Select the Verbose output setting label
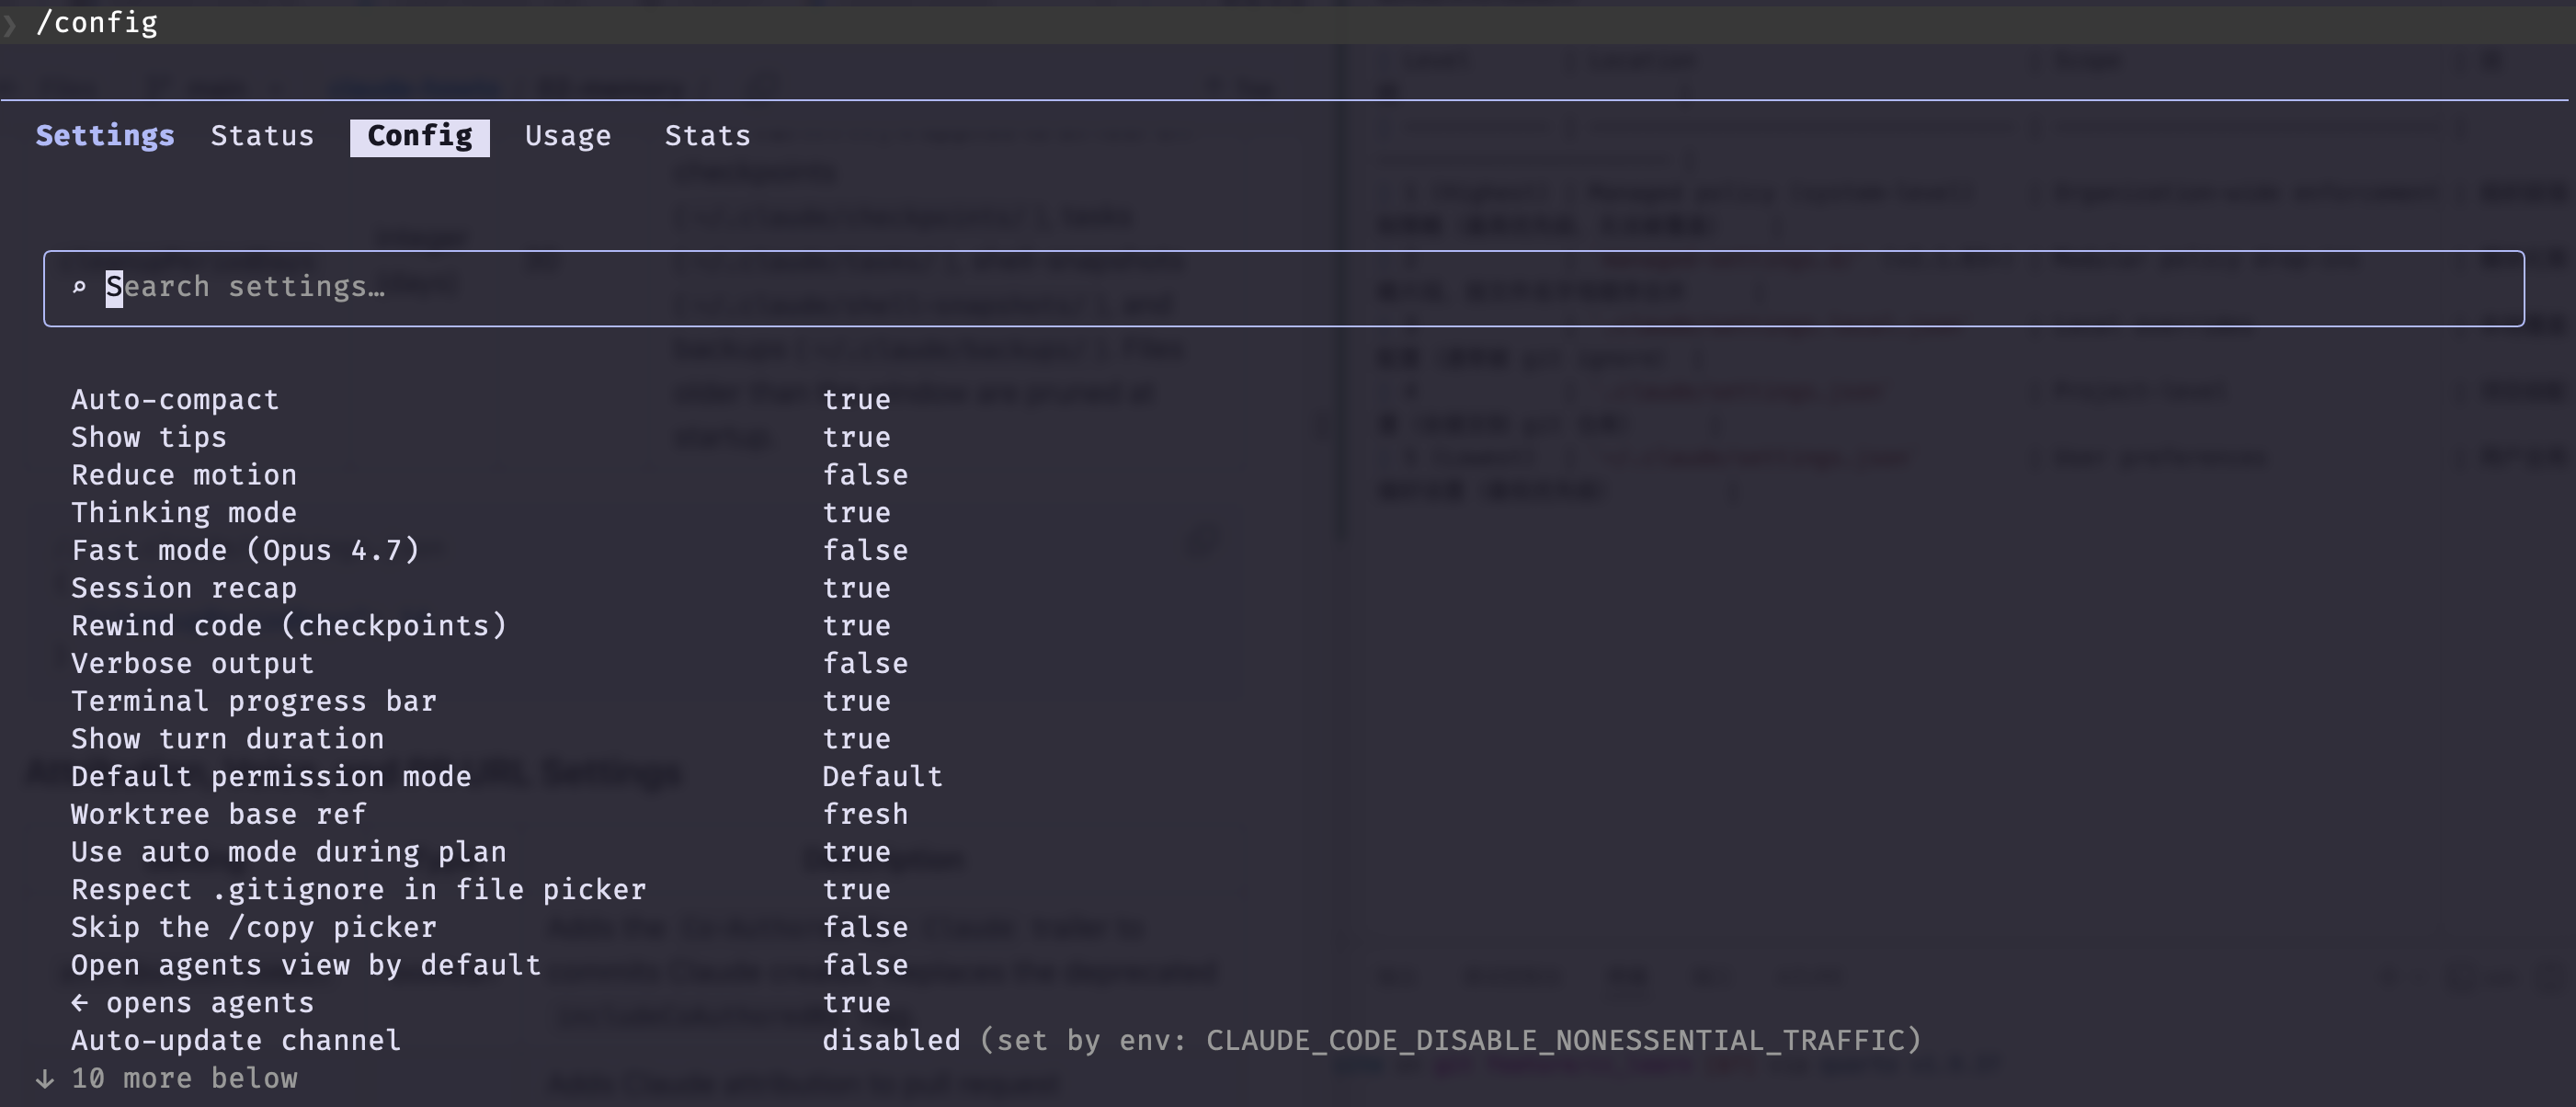The height and width of the screenshot is (1107, 2576). [x=193, y=664]
